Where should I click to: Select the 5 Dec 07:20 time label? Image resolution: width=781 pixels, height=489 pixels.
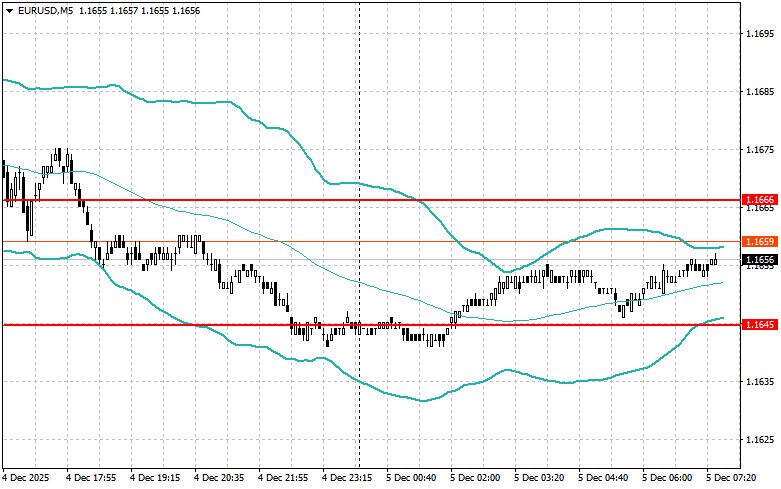731,478
